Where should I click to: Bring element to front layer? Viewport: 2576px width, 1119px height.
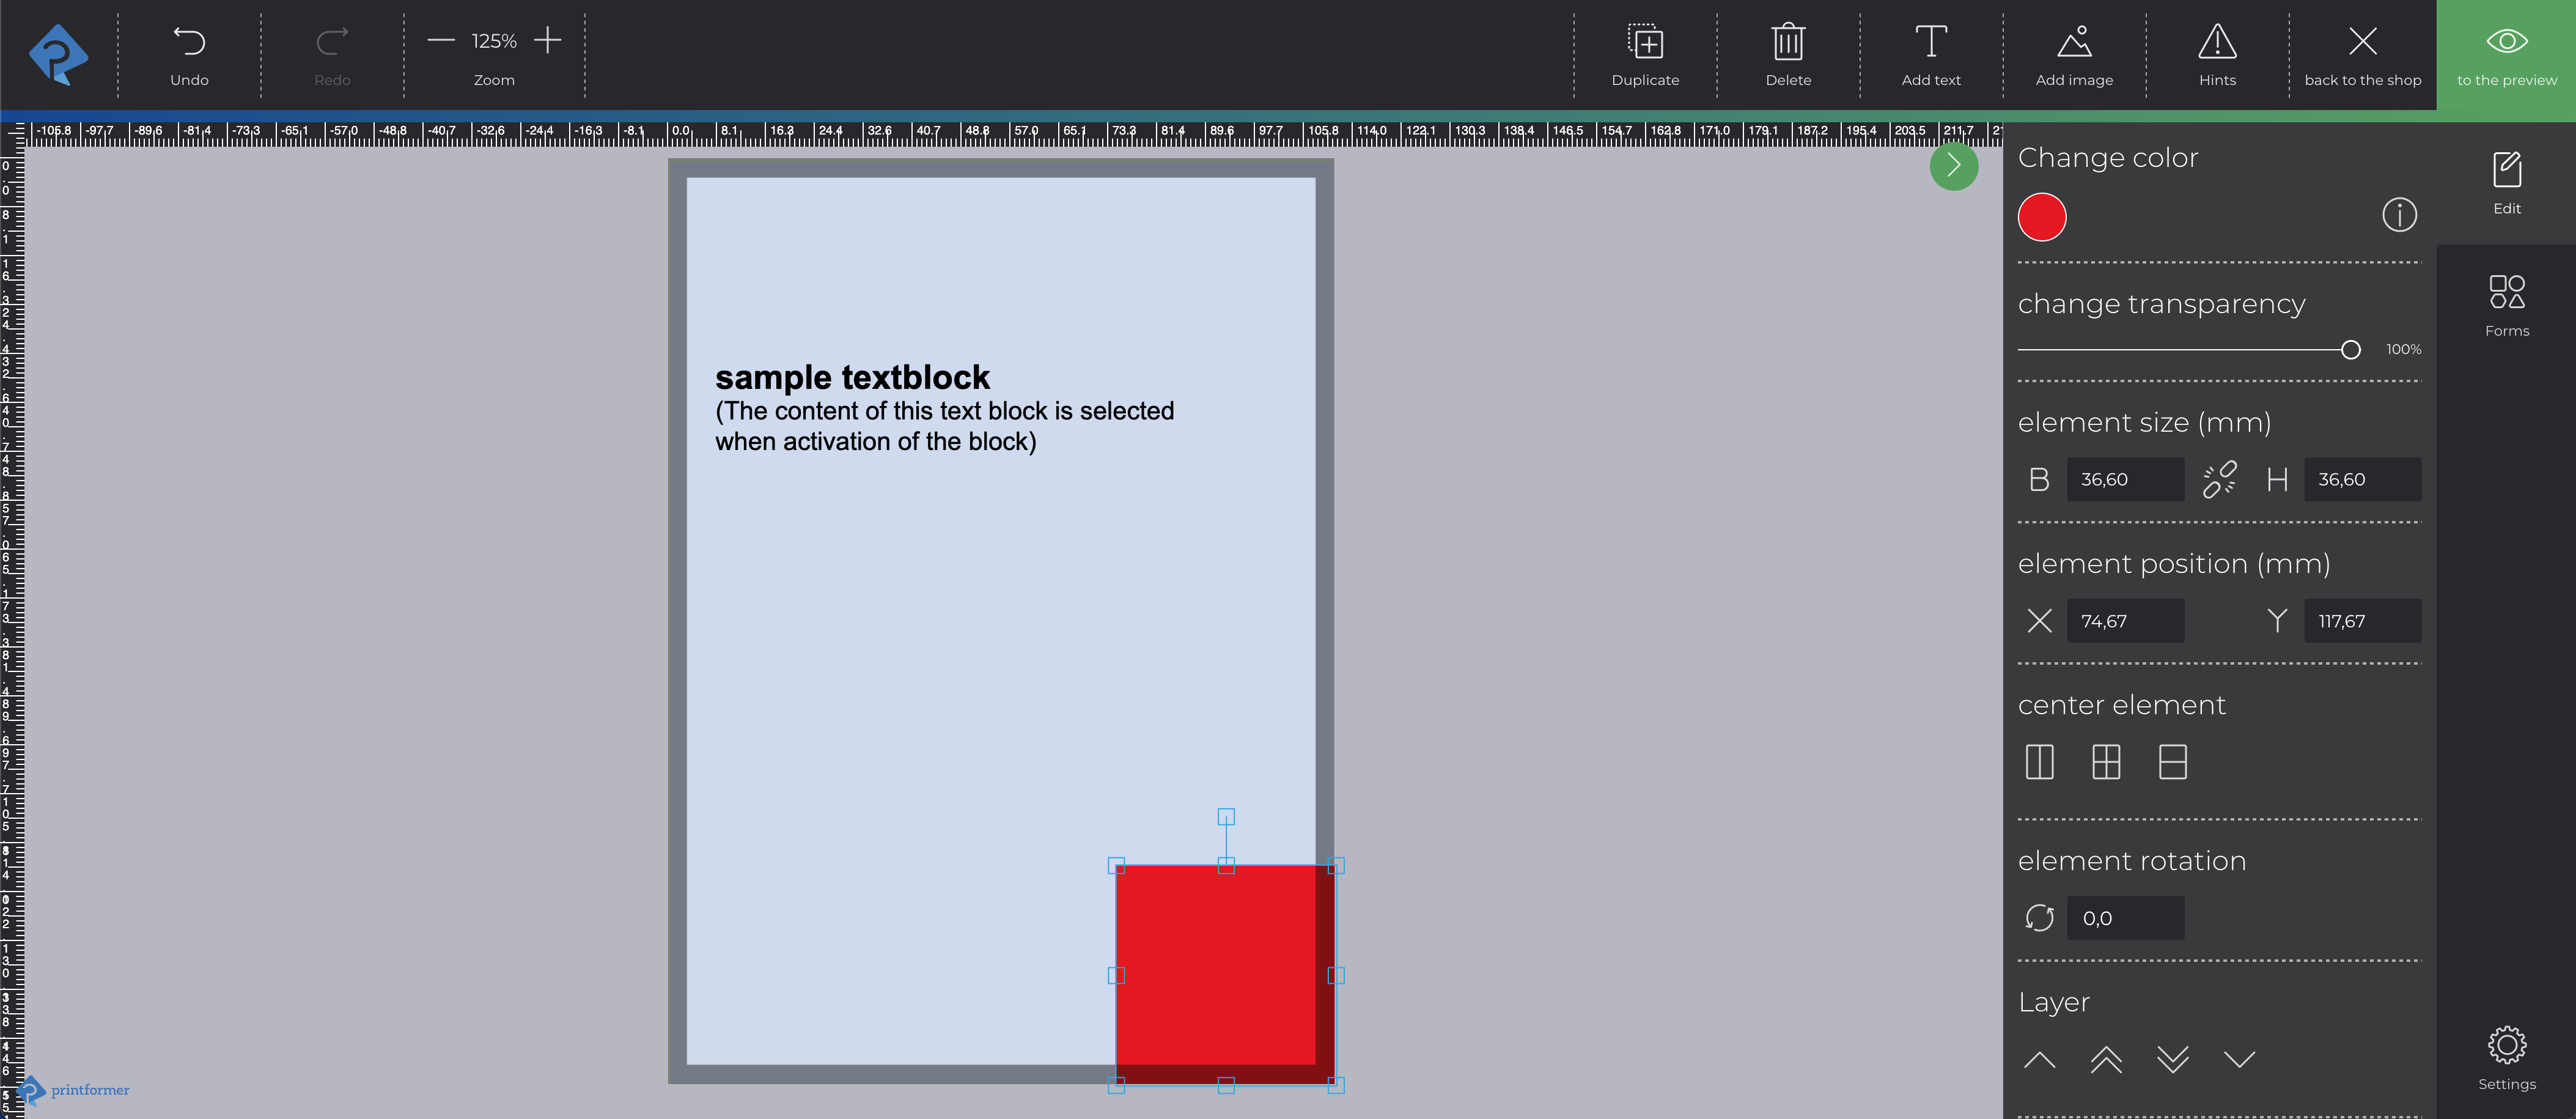click(2106, 1060)
